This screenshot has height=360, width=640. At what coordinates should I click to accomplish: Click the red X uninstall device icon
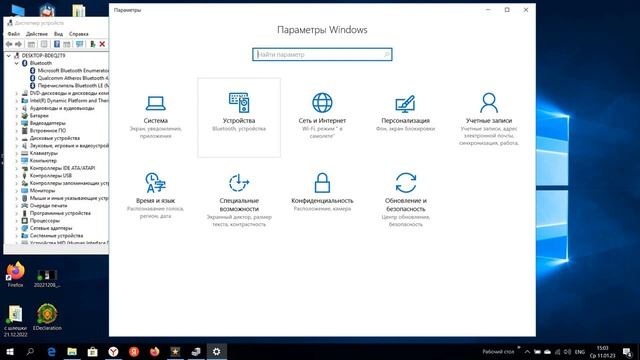click(102, 44)
